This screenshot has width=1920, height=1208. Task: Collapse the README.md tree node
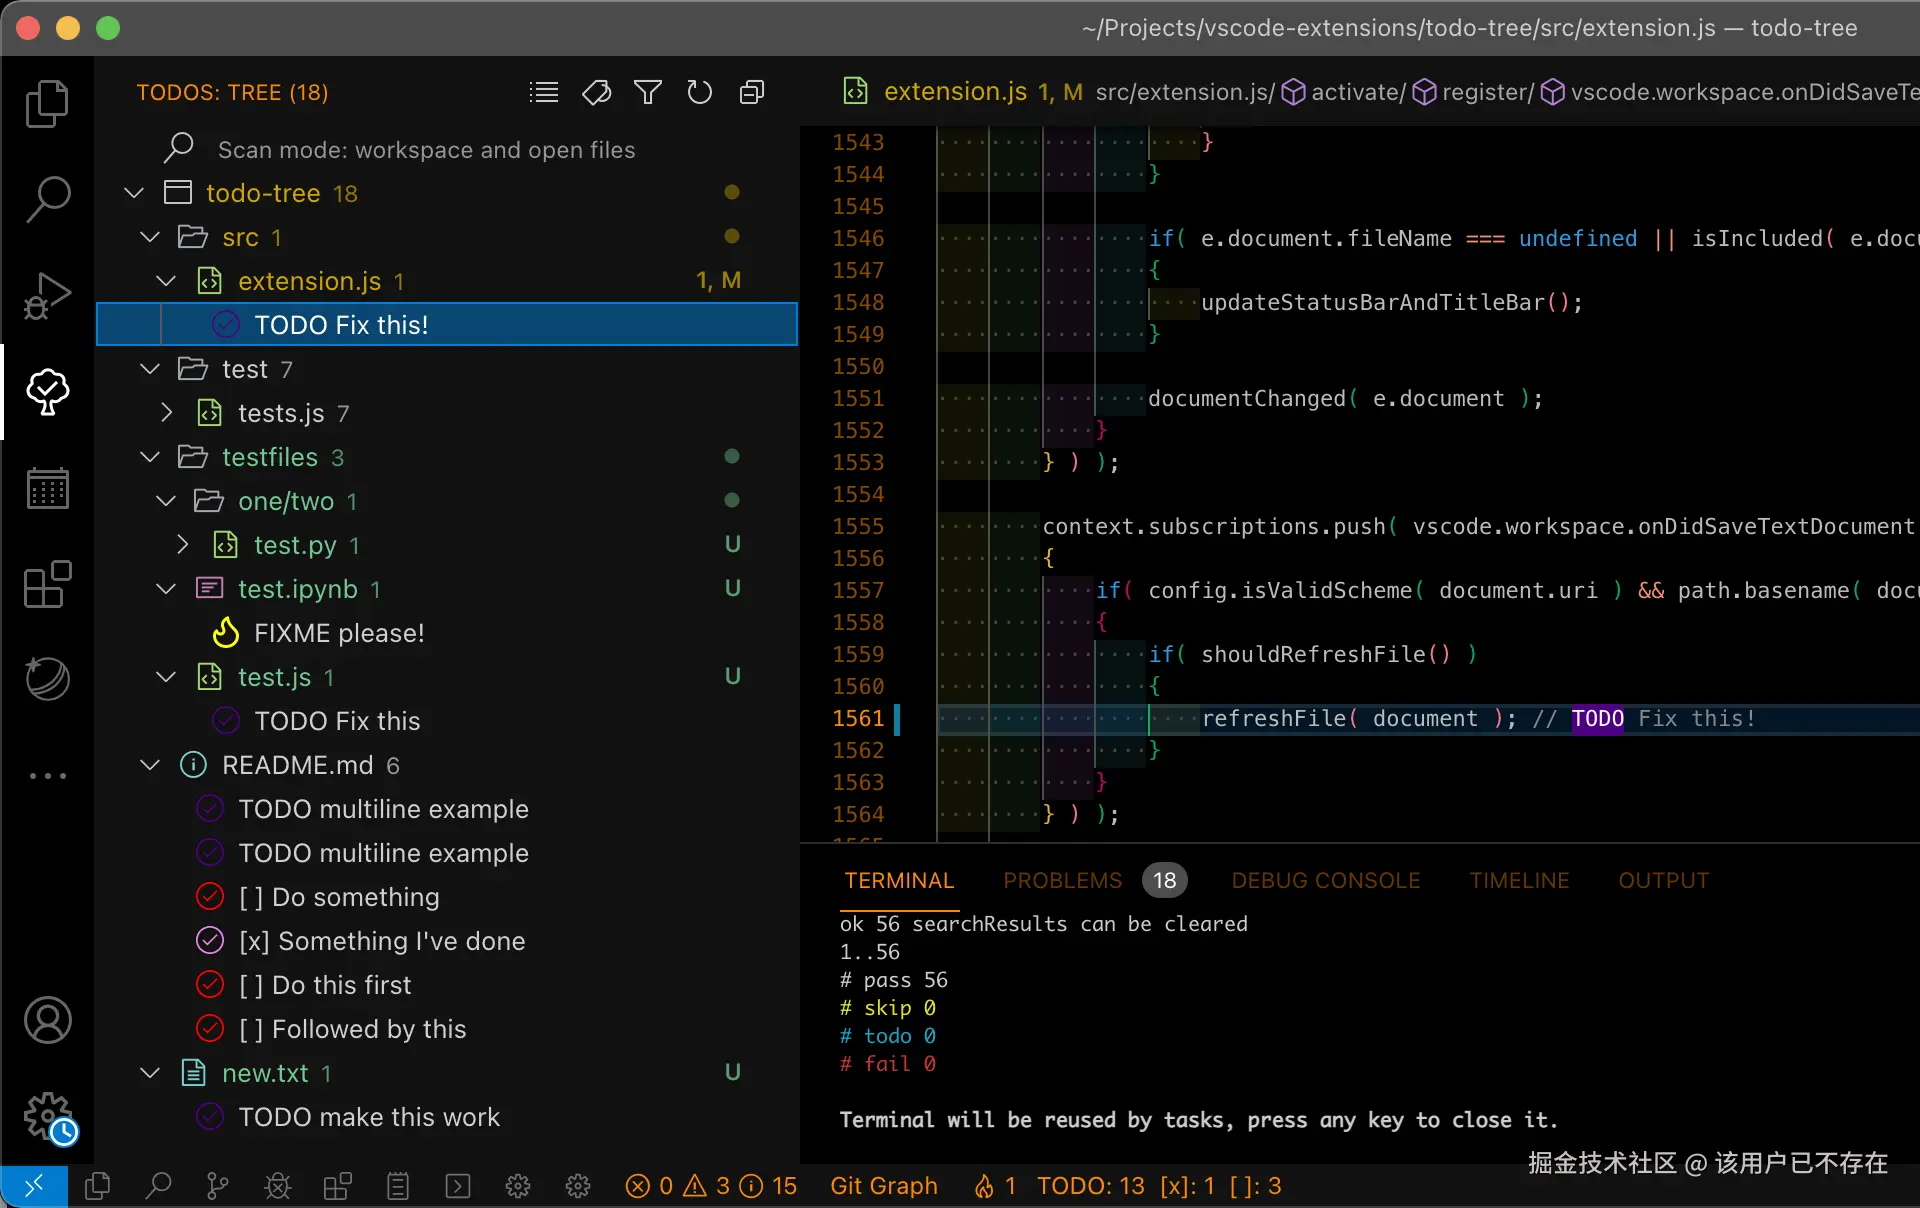click(150, 765)
